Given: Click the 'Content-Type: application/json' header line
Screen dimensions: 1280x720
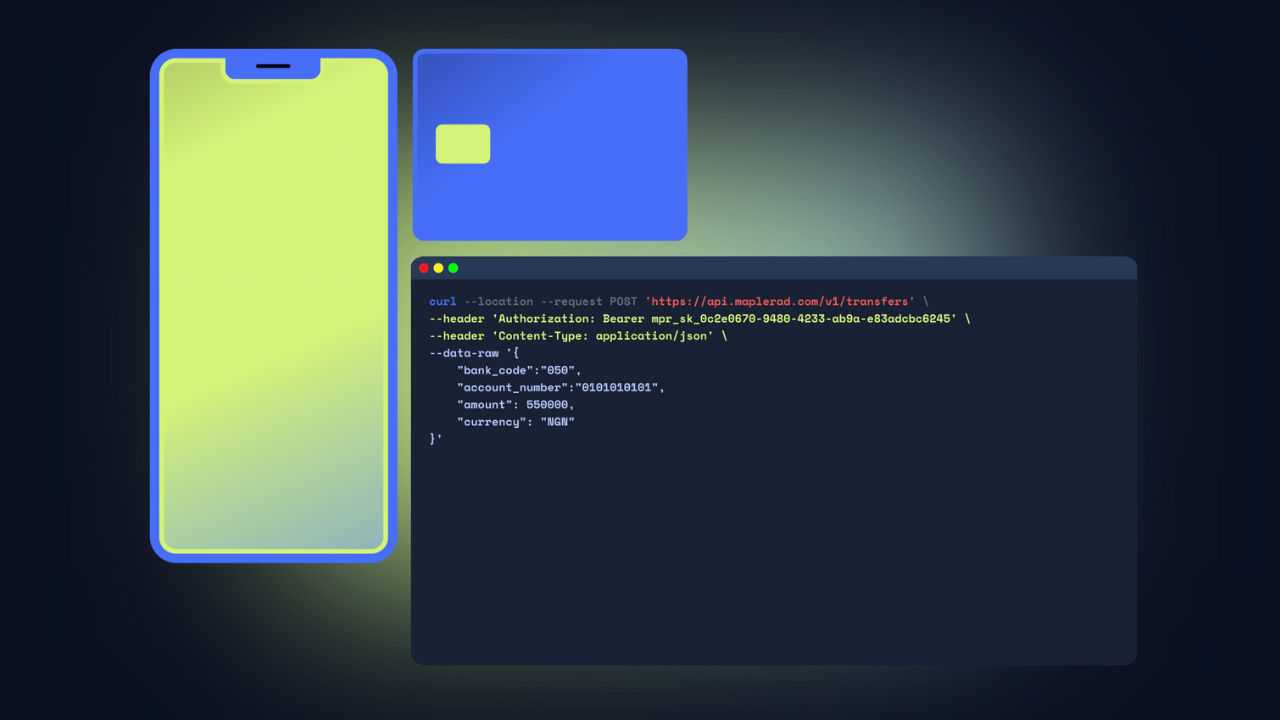Looking at the screenshot, I should (578, 335).
